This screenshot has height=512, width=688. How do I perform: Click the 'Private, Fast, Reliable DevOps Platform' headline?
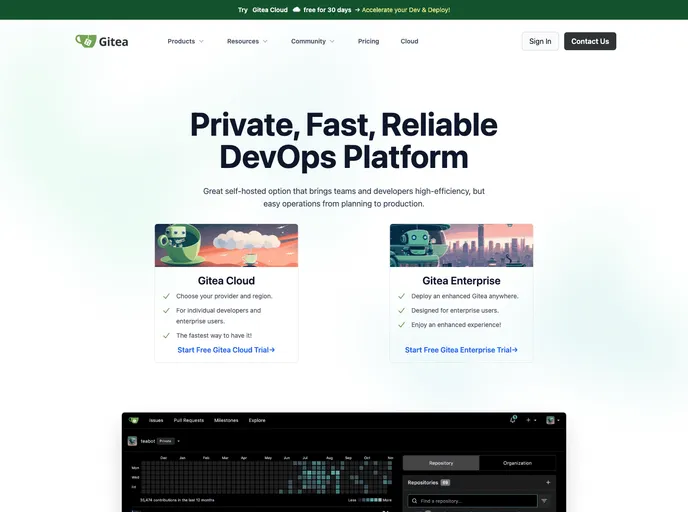pos(344,140)
